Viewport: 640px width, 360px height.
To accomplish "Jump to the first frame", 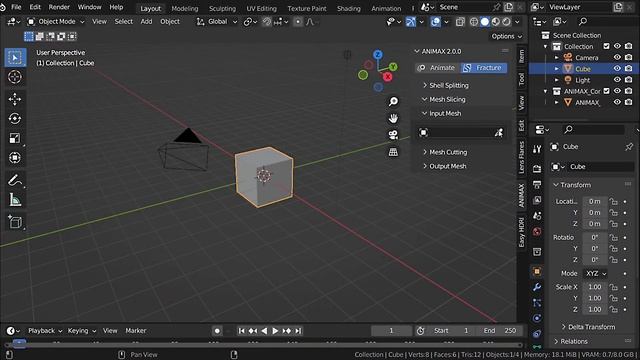I will pyautogui.click(x=242, y=331).
